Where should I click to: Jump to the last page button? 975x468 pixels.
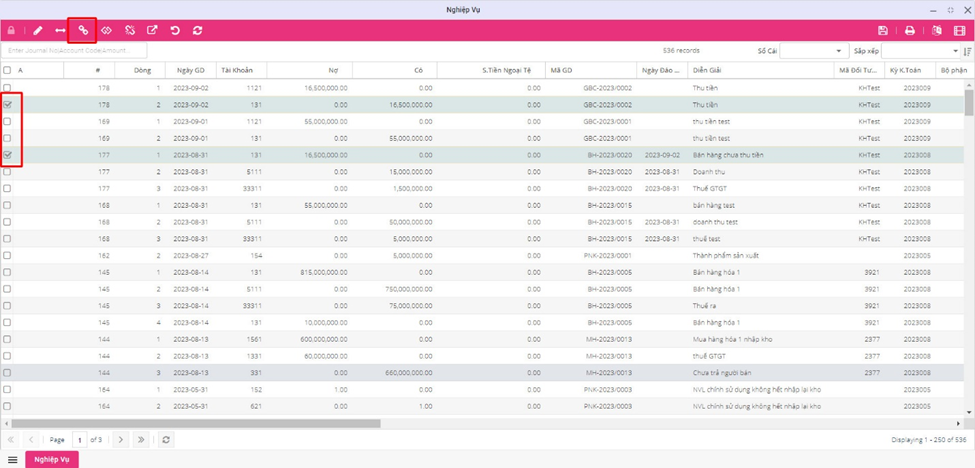141,439
